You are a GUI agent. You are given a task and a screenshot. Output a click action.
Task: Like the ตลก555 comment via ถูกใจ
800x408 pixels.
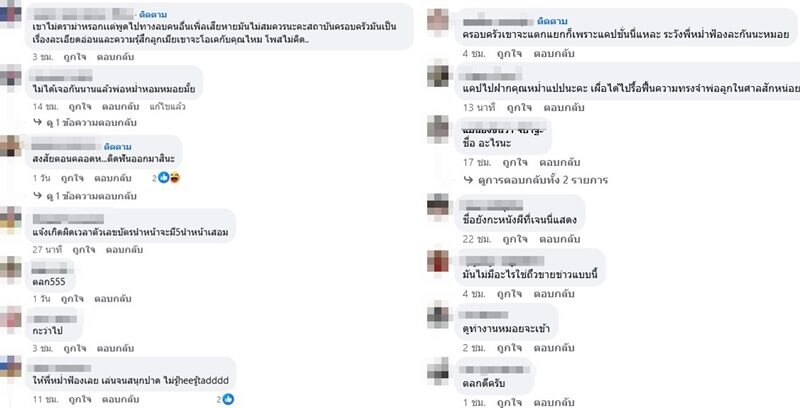(72, 298)
